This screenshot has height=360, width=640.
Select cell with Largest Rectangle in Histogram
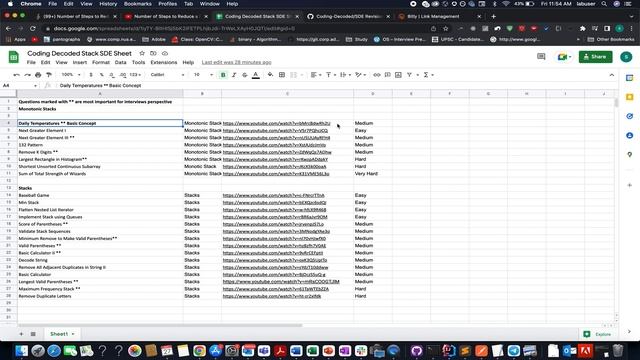[x=100, y=159]
